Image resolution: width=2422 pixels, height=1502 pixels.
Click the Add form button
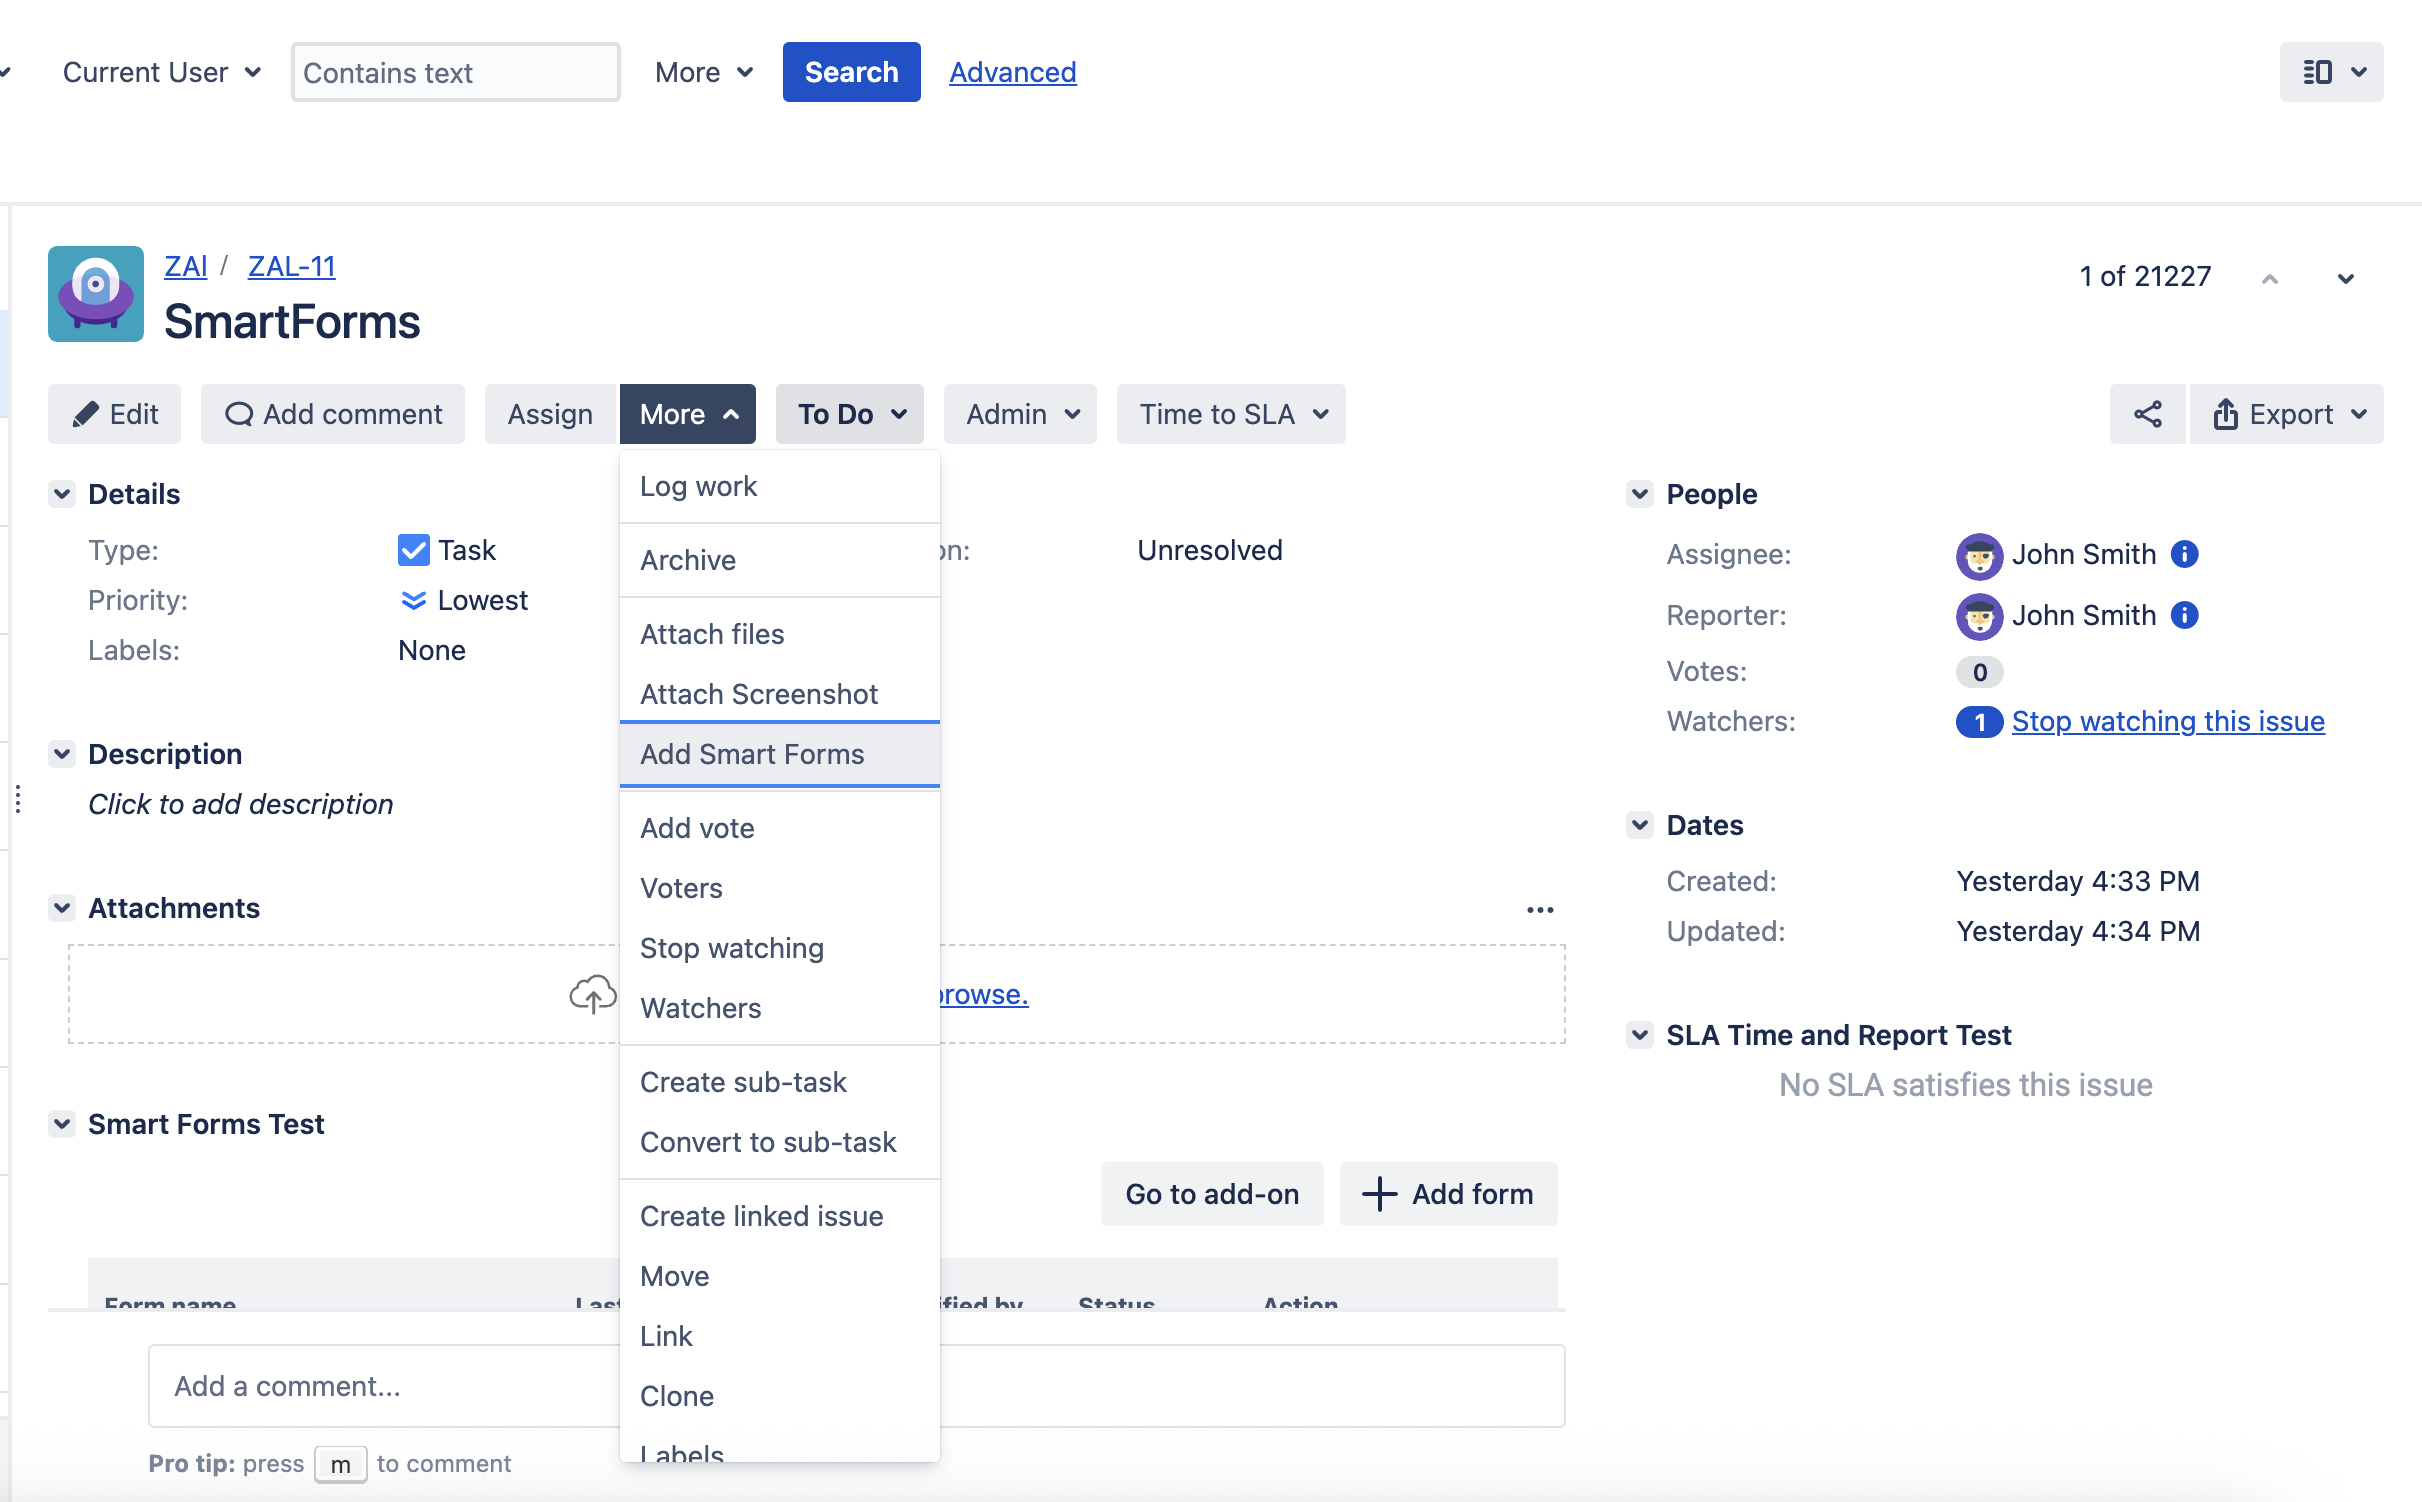click(x=1449, y=1194)
